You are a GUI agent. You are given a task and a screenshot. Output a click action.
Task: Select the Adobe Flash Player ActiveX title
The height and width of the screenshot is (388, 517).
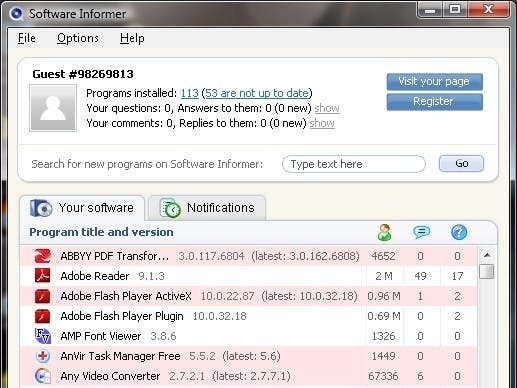(x=126, y=296)
